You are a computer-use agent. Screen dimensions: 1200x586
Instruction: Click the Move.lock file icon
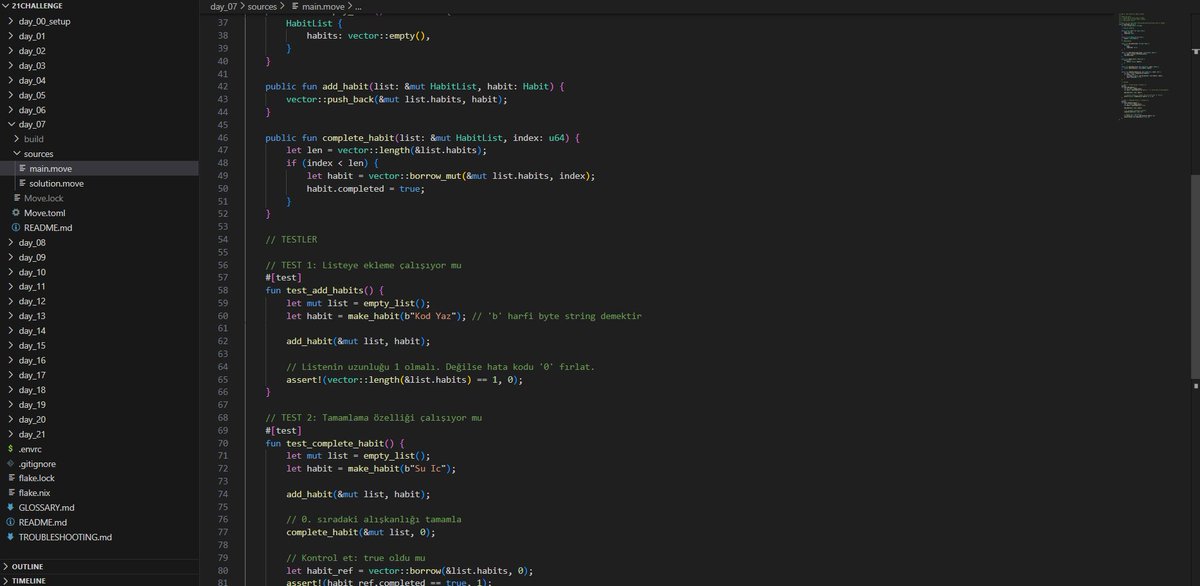16,198
